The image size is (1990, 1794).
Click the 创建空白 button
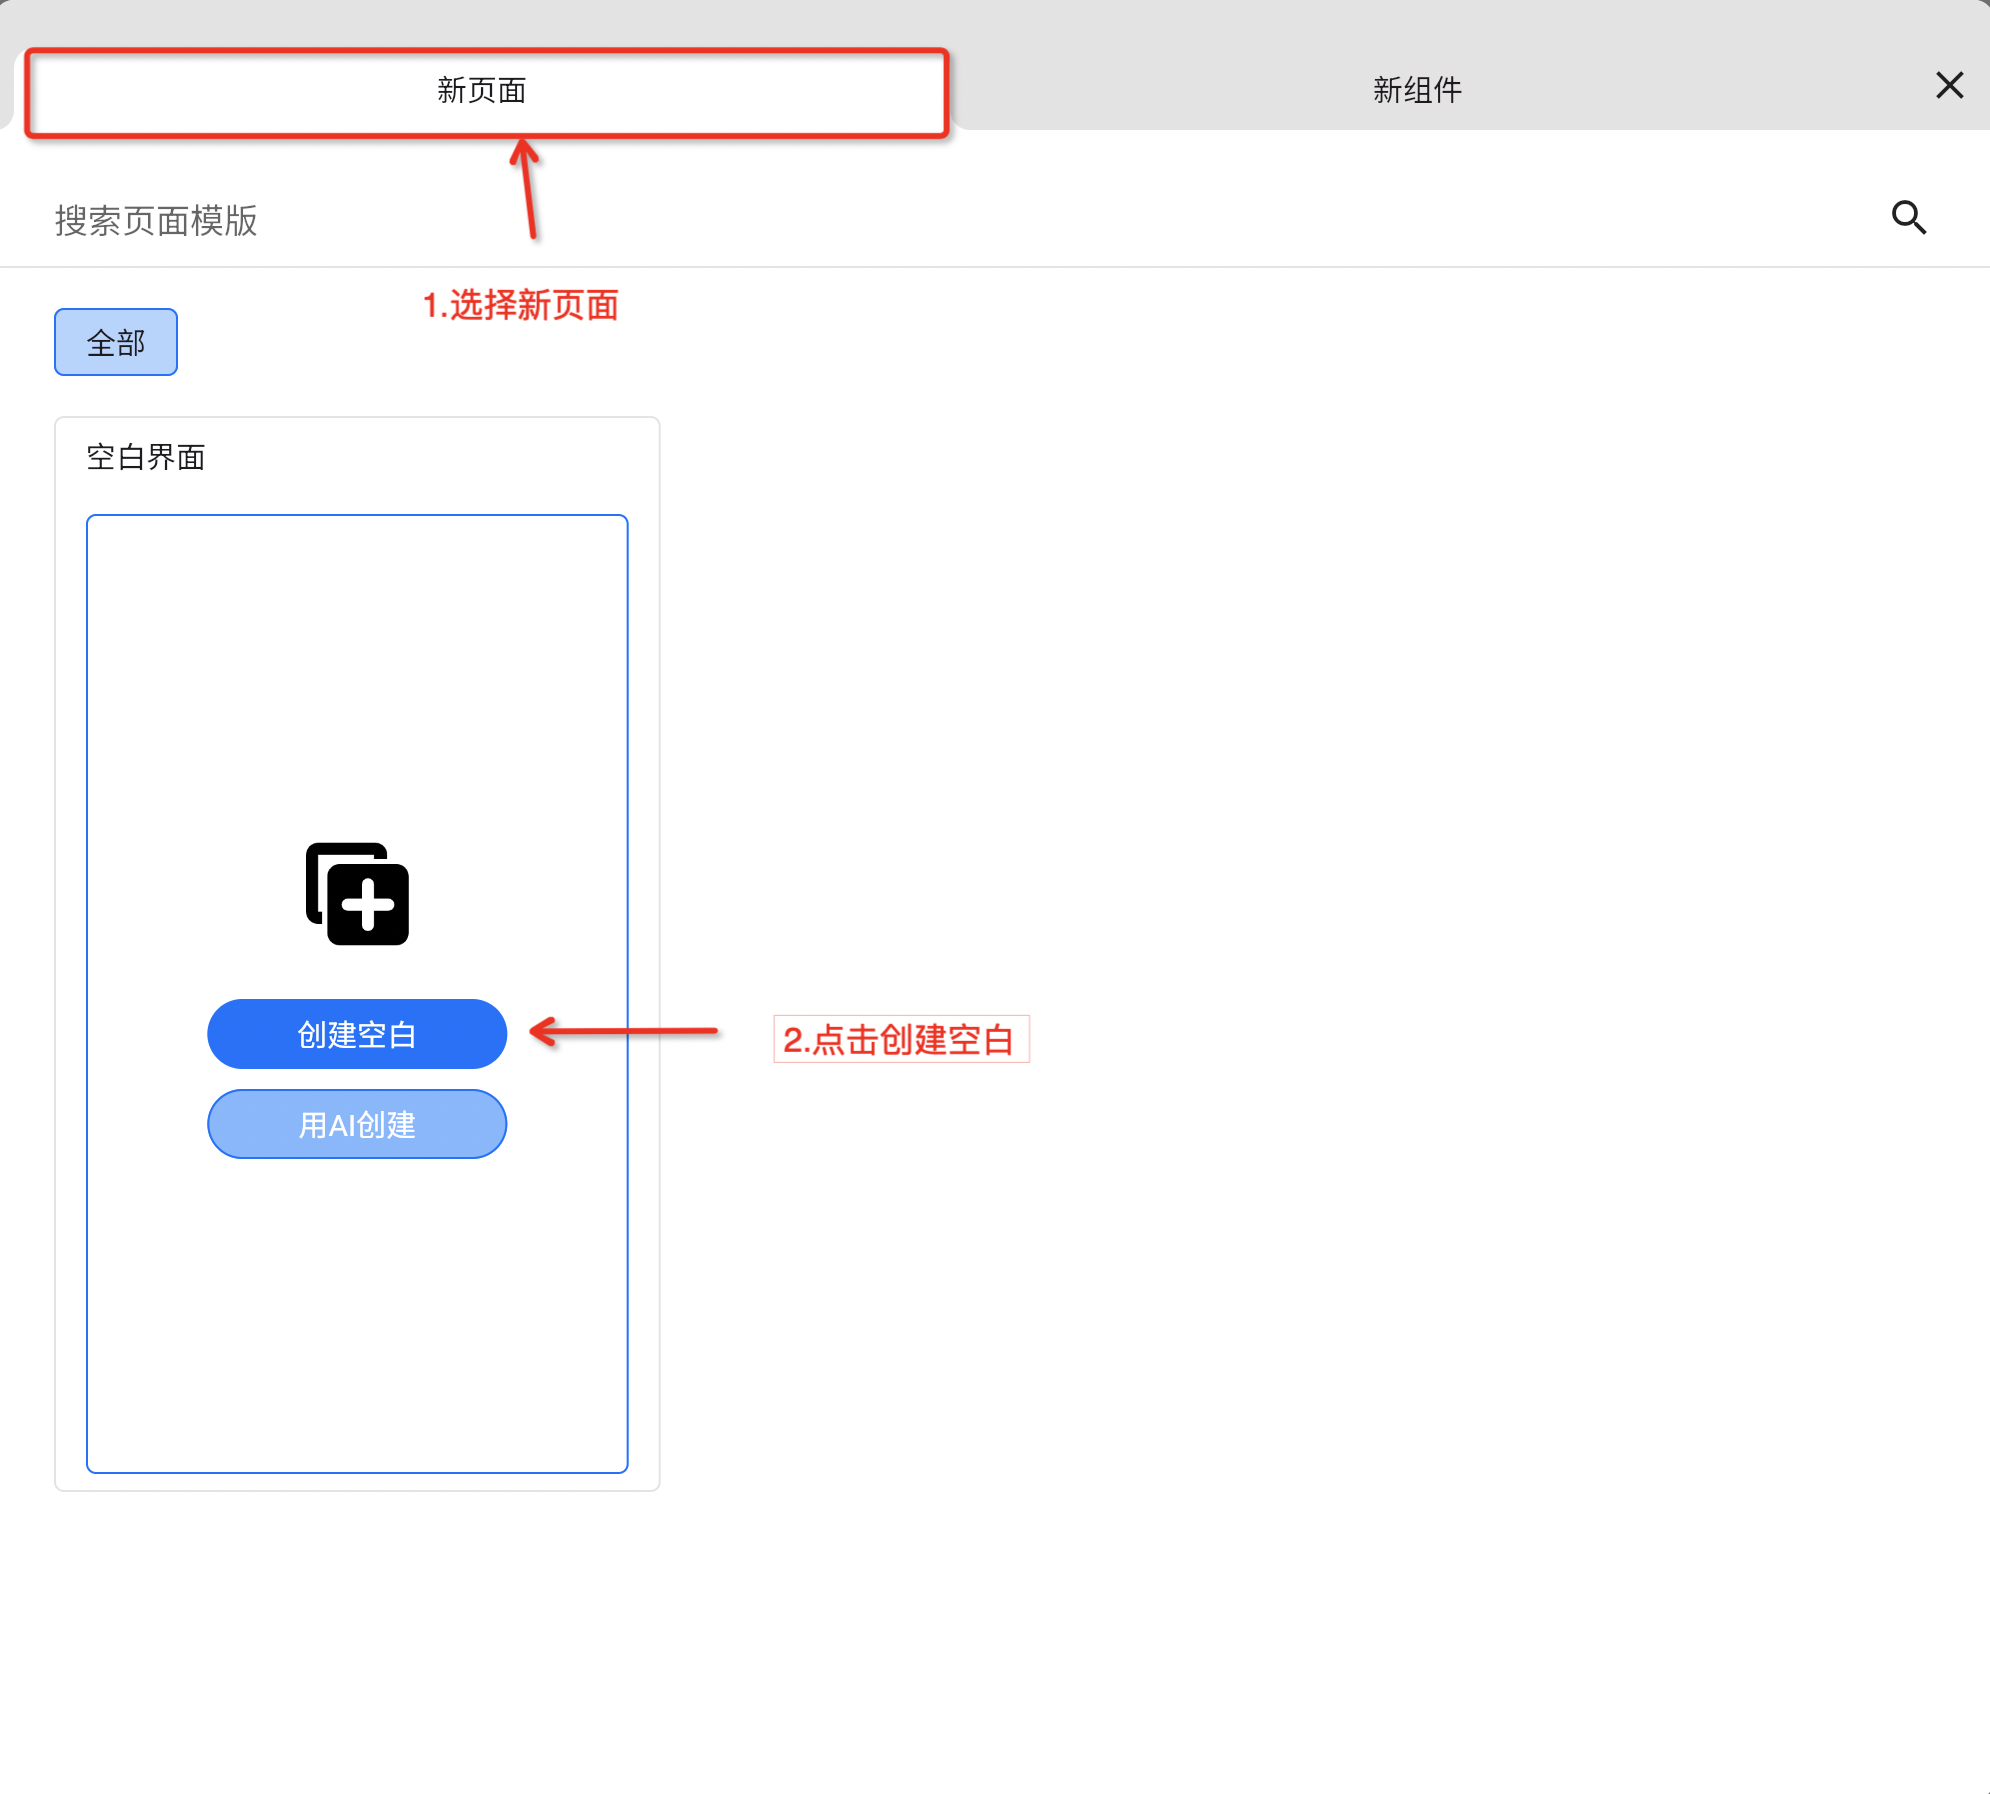357,1034
